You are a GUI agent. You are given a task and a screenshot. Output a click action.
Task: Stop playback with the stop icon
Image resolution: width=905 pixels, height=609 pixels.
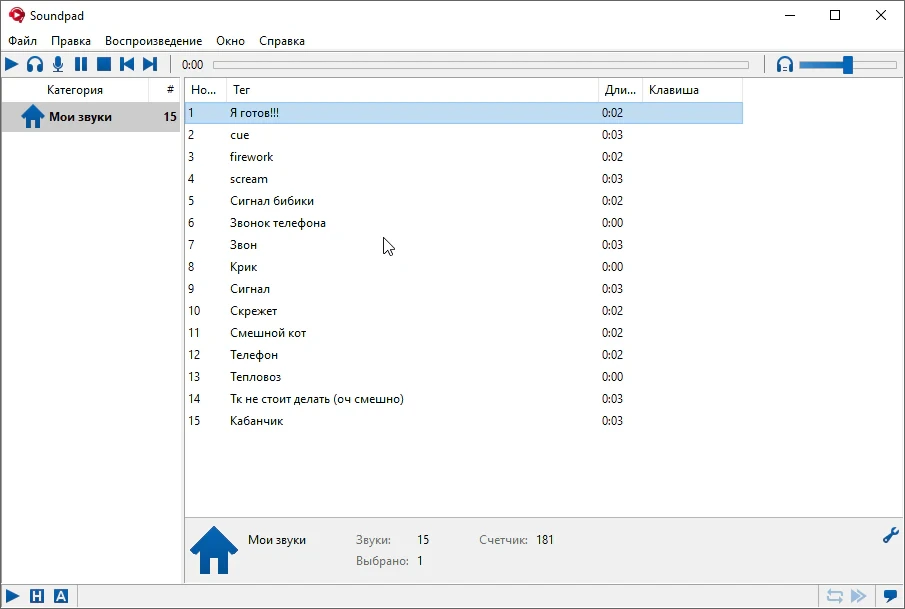pyautogui.click(x=104, y=64)
